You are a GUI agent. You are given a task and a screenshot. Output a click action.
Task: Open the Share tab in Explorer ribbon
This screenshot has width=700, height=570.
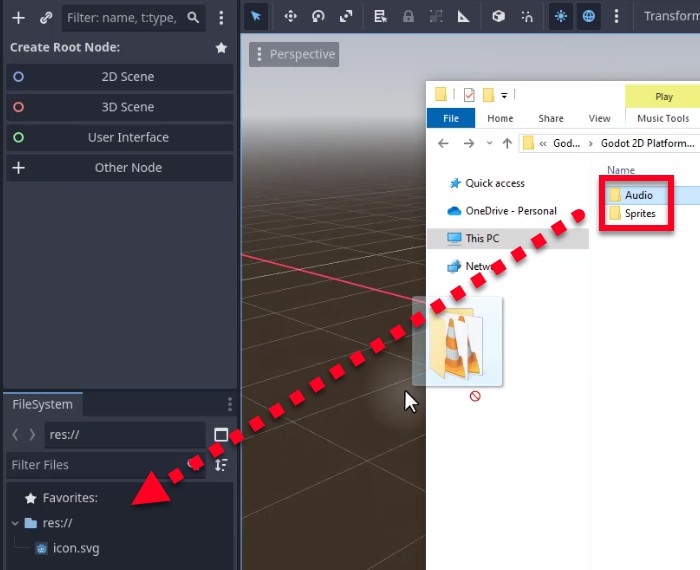pos(551,118)
